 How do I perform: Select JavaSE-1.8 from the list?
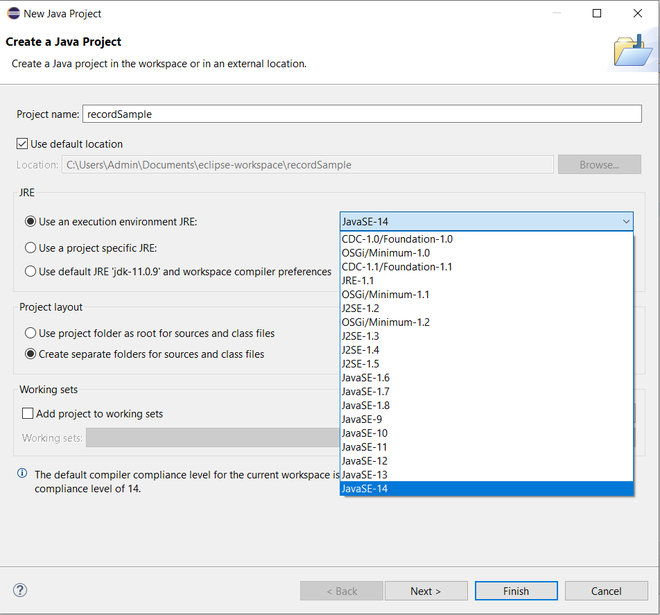(x=365, y=405)
